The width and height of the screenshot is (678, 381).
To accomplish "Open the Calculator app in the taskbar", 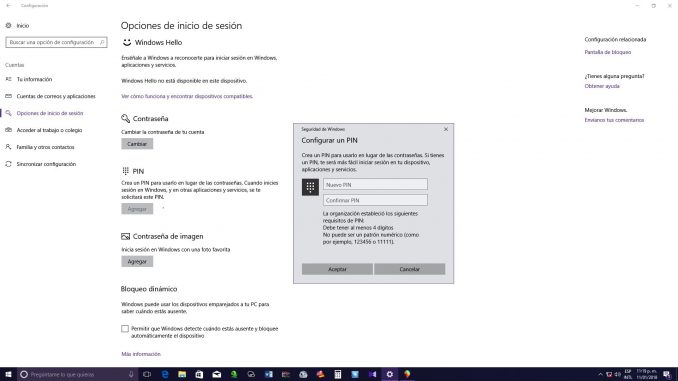I will coord(338,374).
